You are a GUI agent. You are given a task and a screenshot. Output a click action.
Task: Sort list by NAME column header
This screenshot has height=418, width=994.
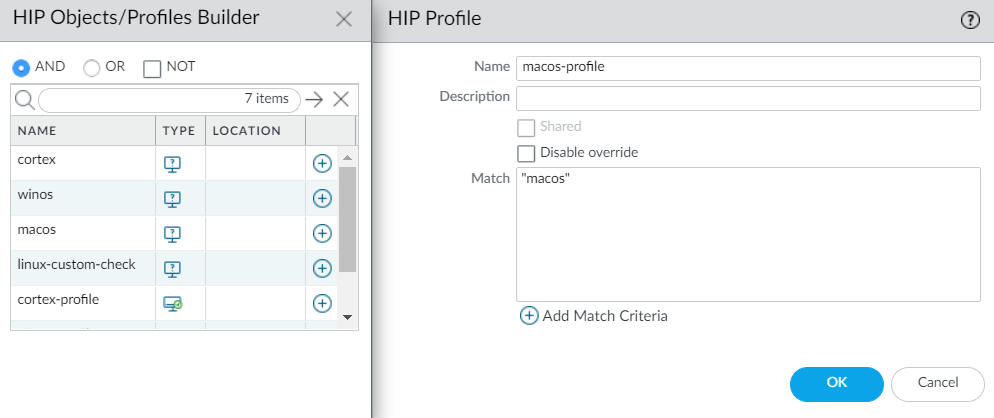(x=38, y=131)
